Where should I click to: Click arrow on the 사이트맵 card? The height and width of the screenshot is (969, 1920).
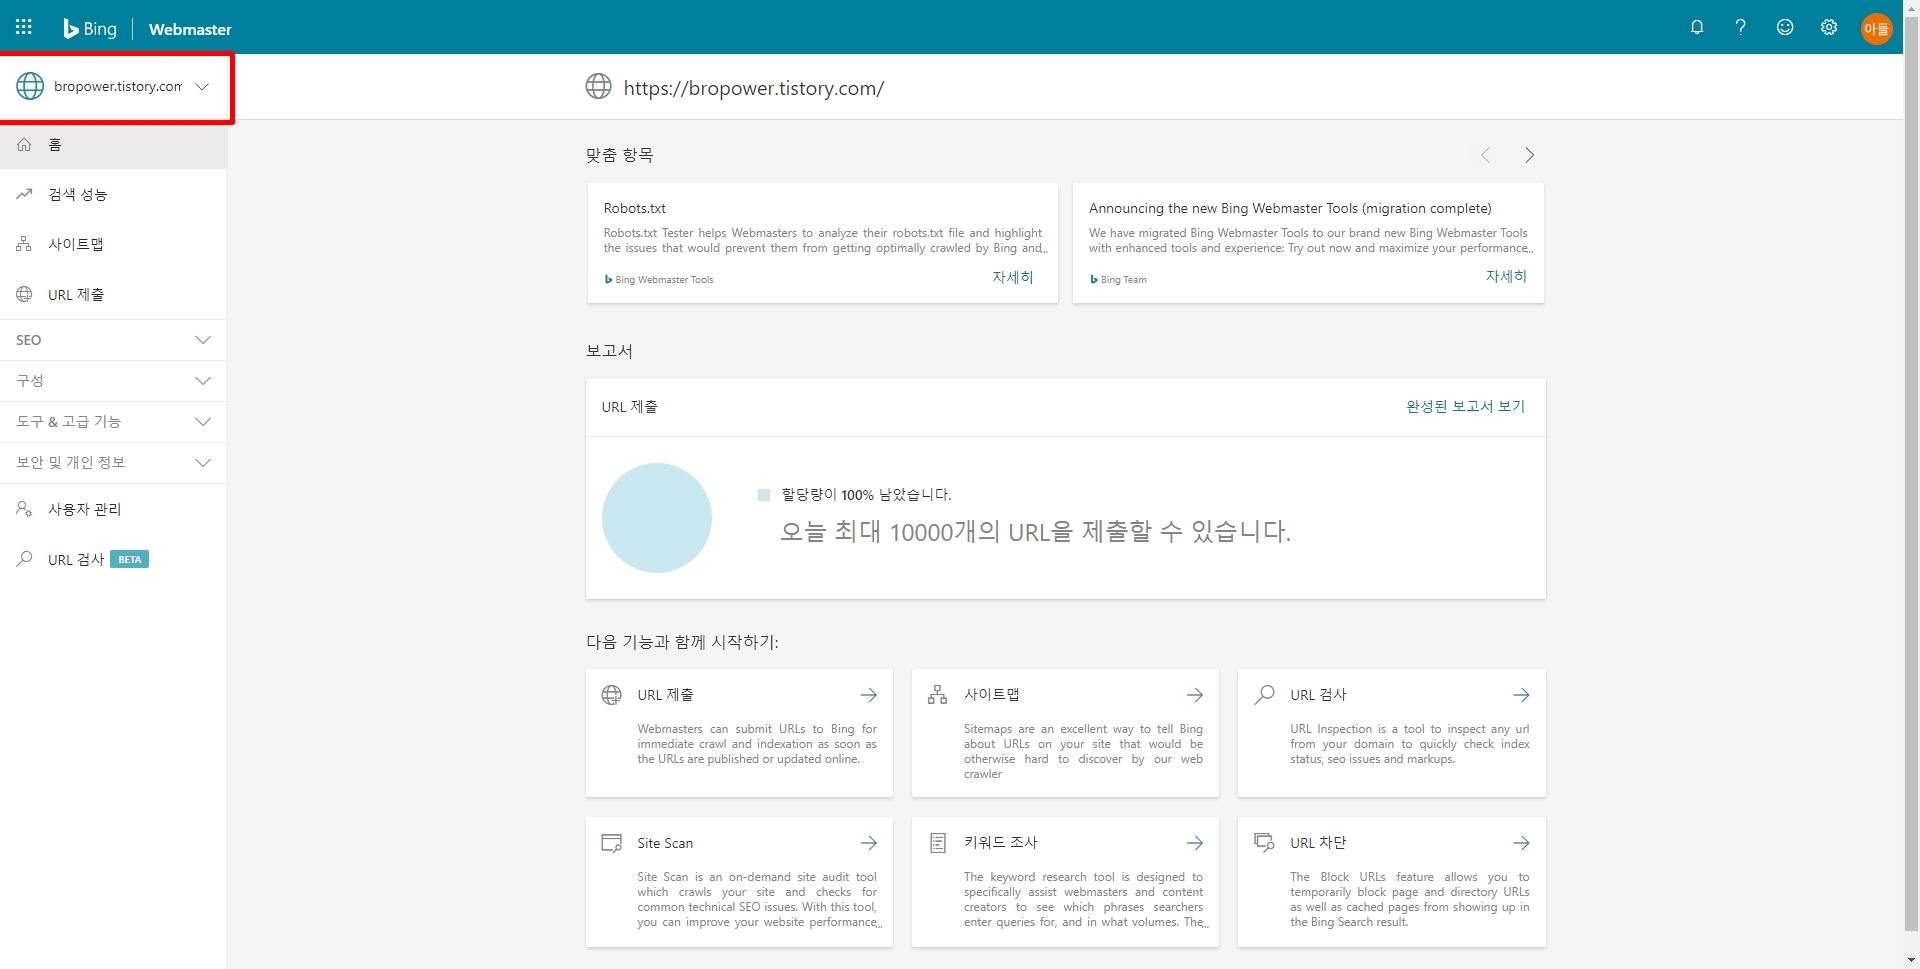pos(1195,695)
